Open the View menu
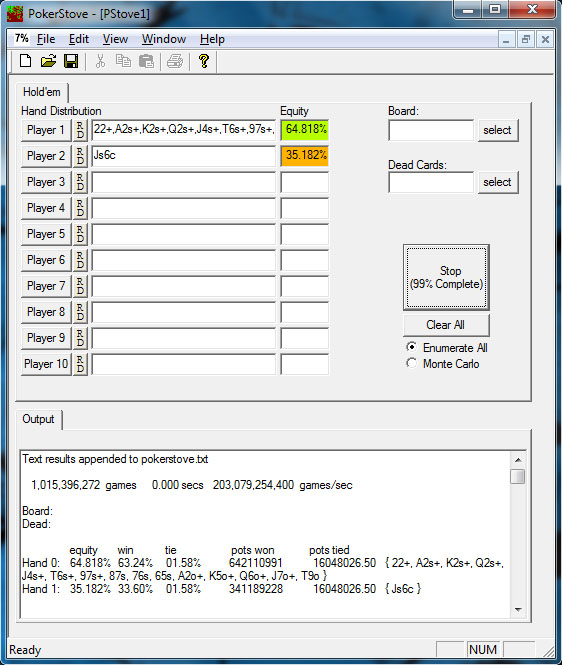This screenshot has height=665, width=562. tap(115, 39)
